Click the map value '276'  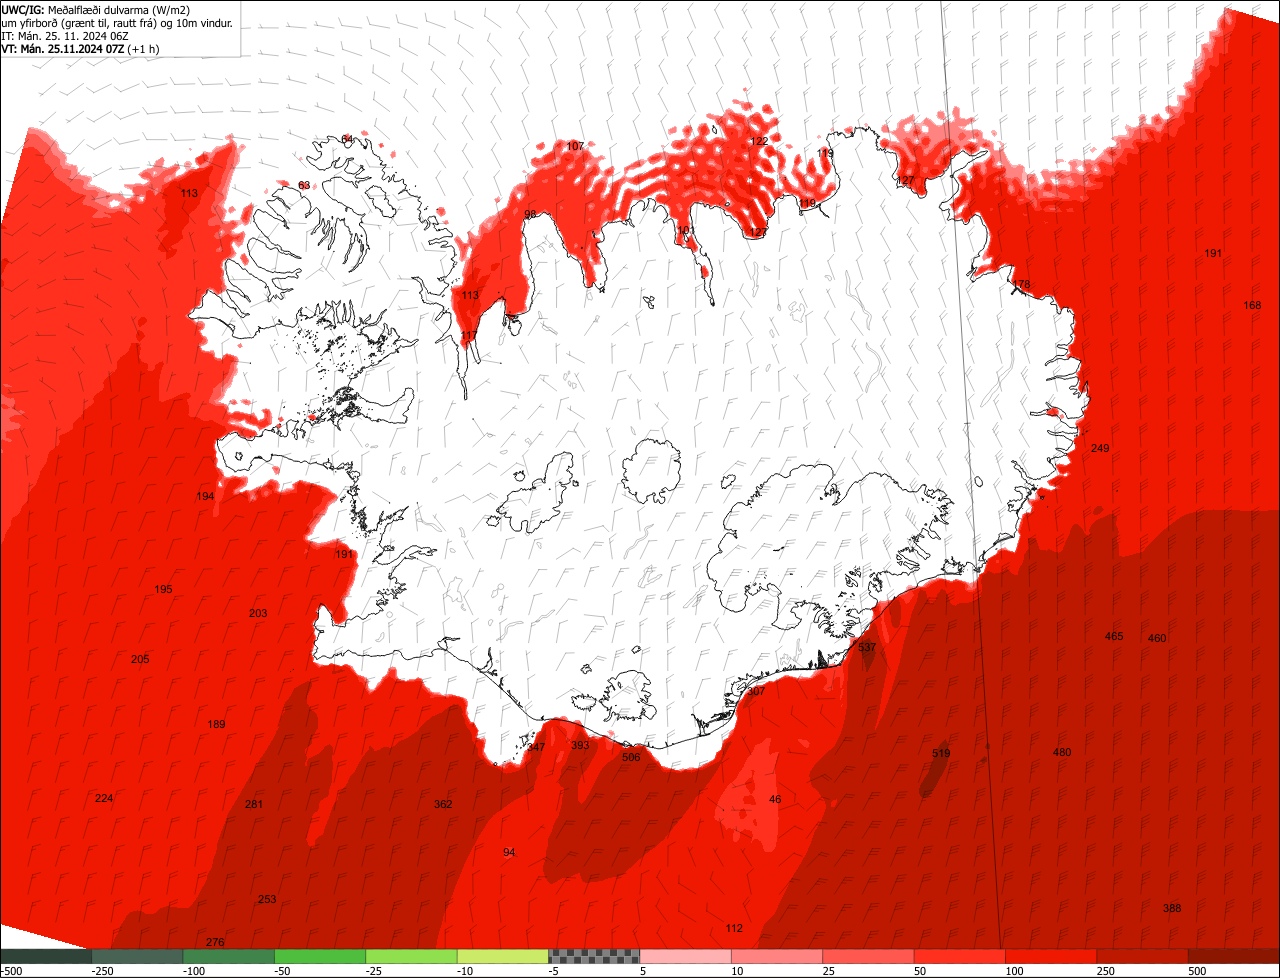tap(215, 942)
